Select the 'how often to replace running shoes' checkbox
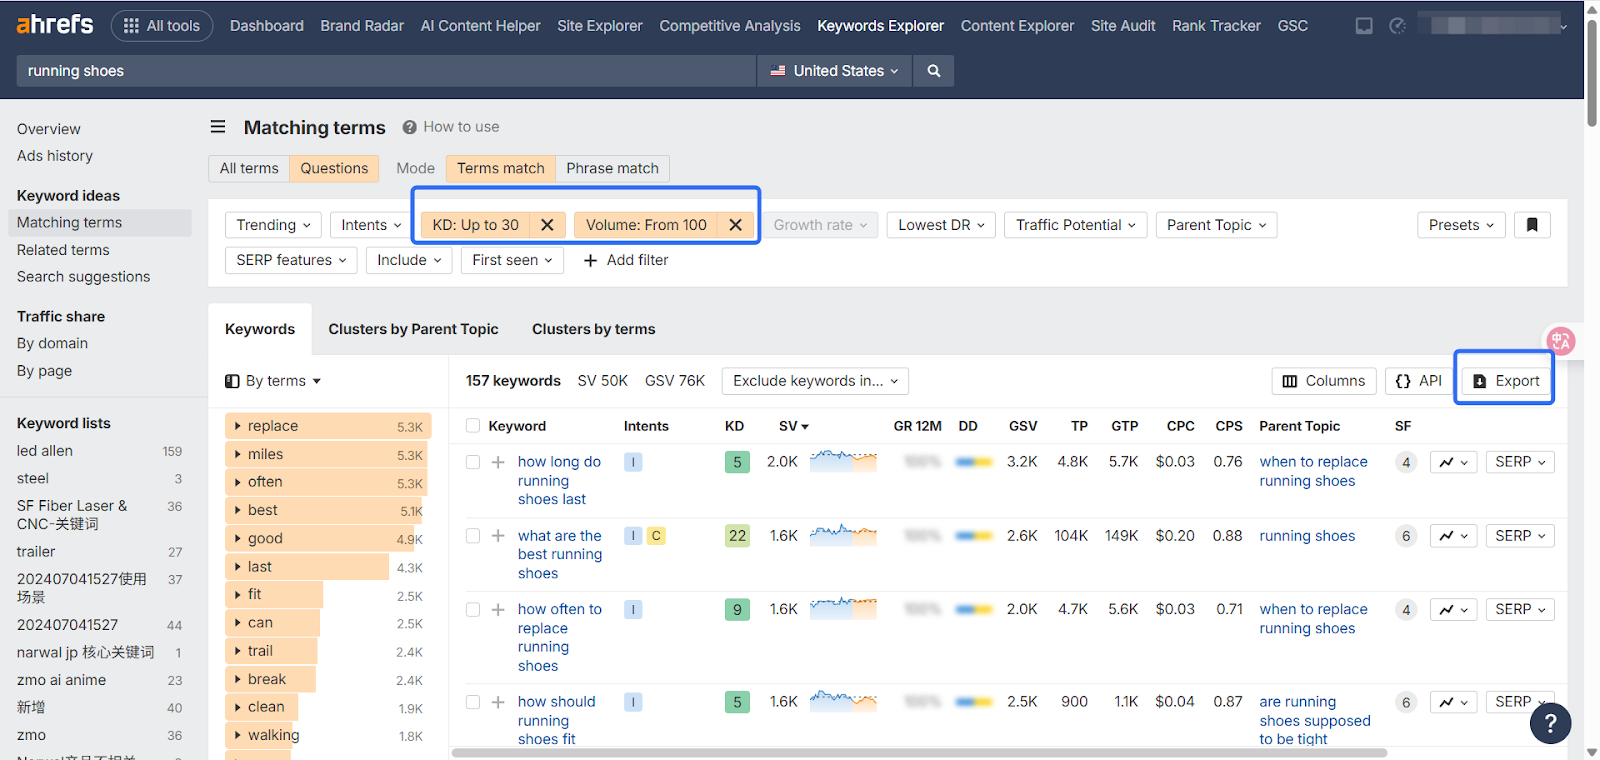1600x760 pixels. point(473,609)
